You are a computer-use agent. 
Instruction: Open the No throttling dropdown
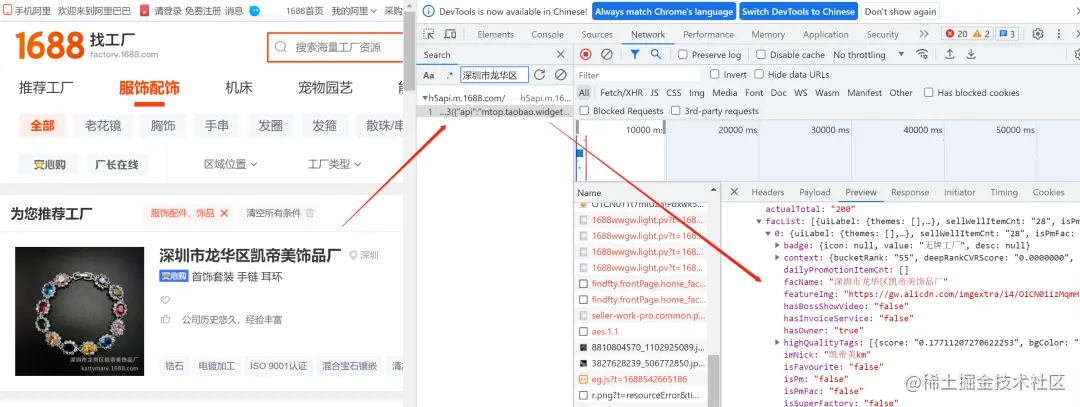(869, 54)
